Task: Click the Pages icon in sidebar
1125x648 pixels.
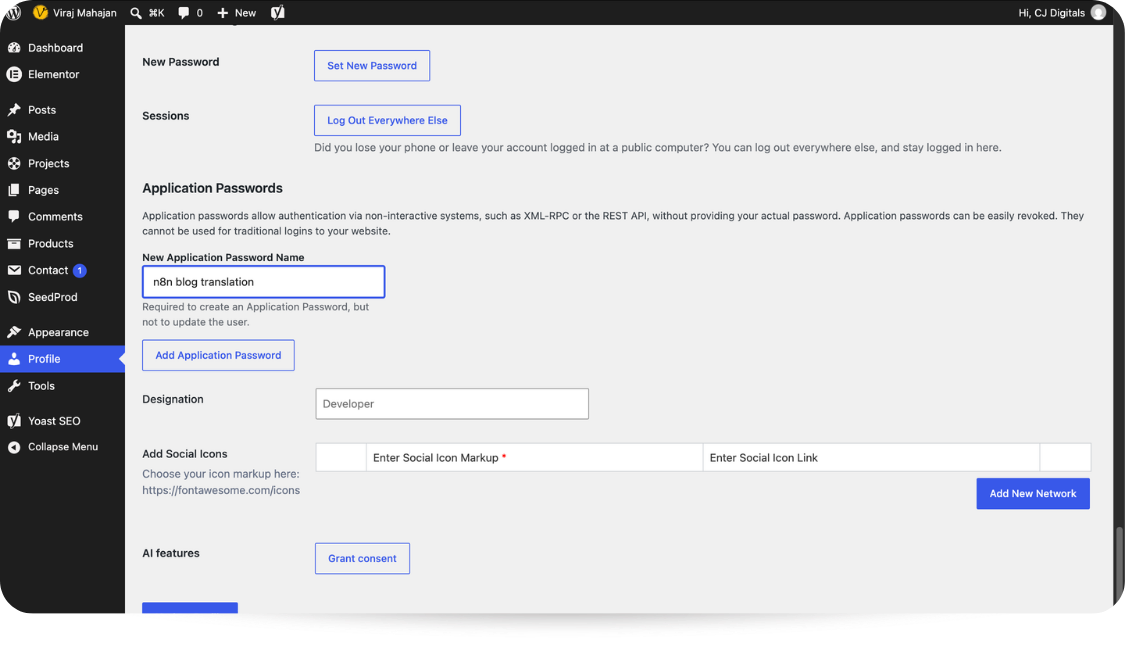Action: [x=14, y=190]
